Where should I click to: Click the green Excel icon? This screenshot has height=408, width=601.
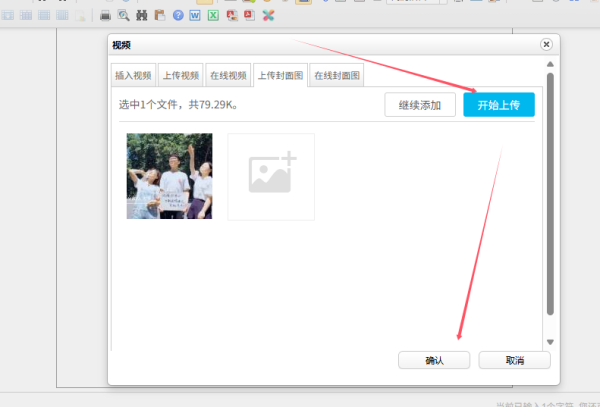pos(213,16)
